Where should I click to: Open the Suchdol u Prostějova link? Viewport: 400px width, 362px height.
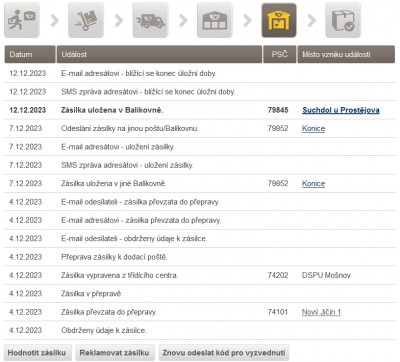click(341, 110)
